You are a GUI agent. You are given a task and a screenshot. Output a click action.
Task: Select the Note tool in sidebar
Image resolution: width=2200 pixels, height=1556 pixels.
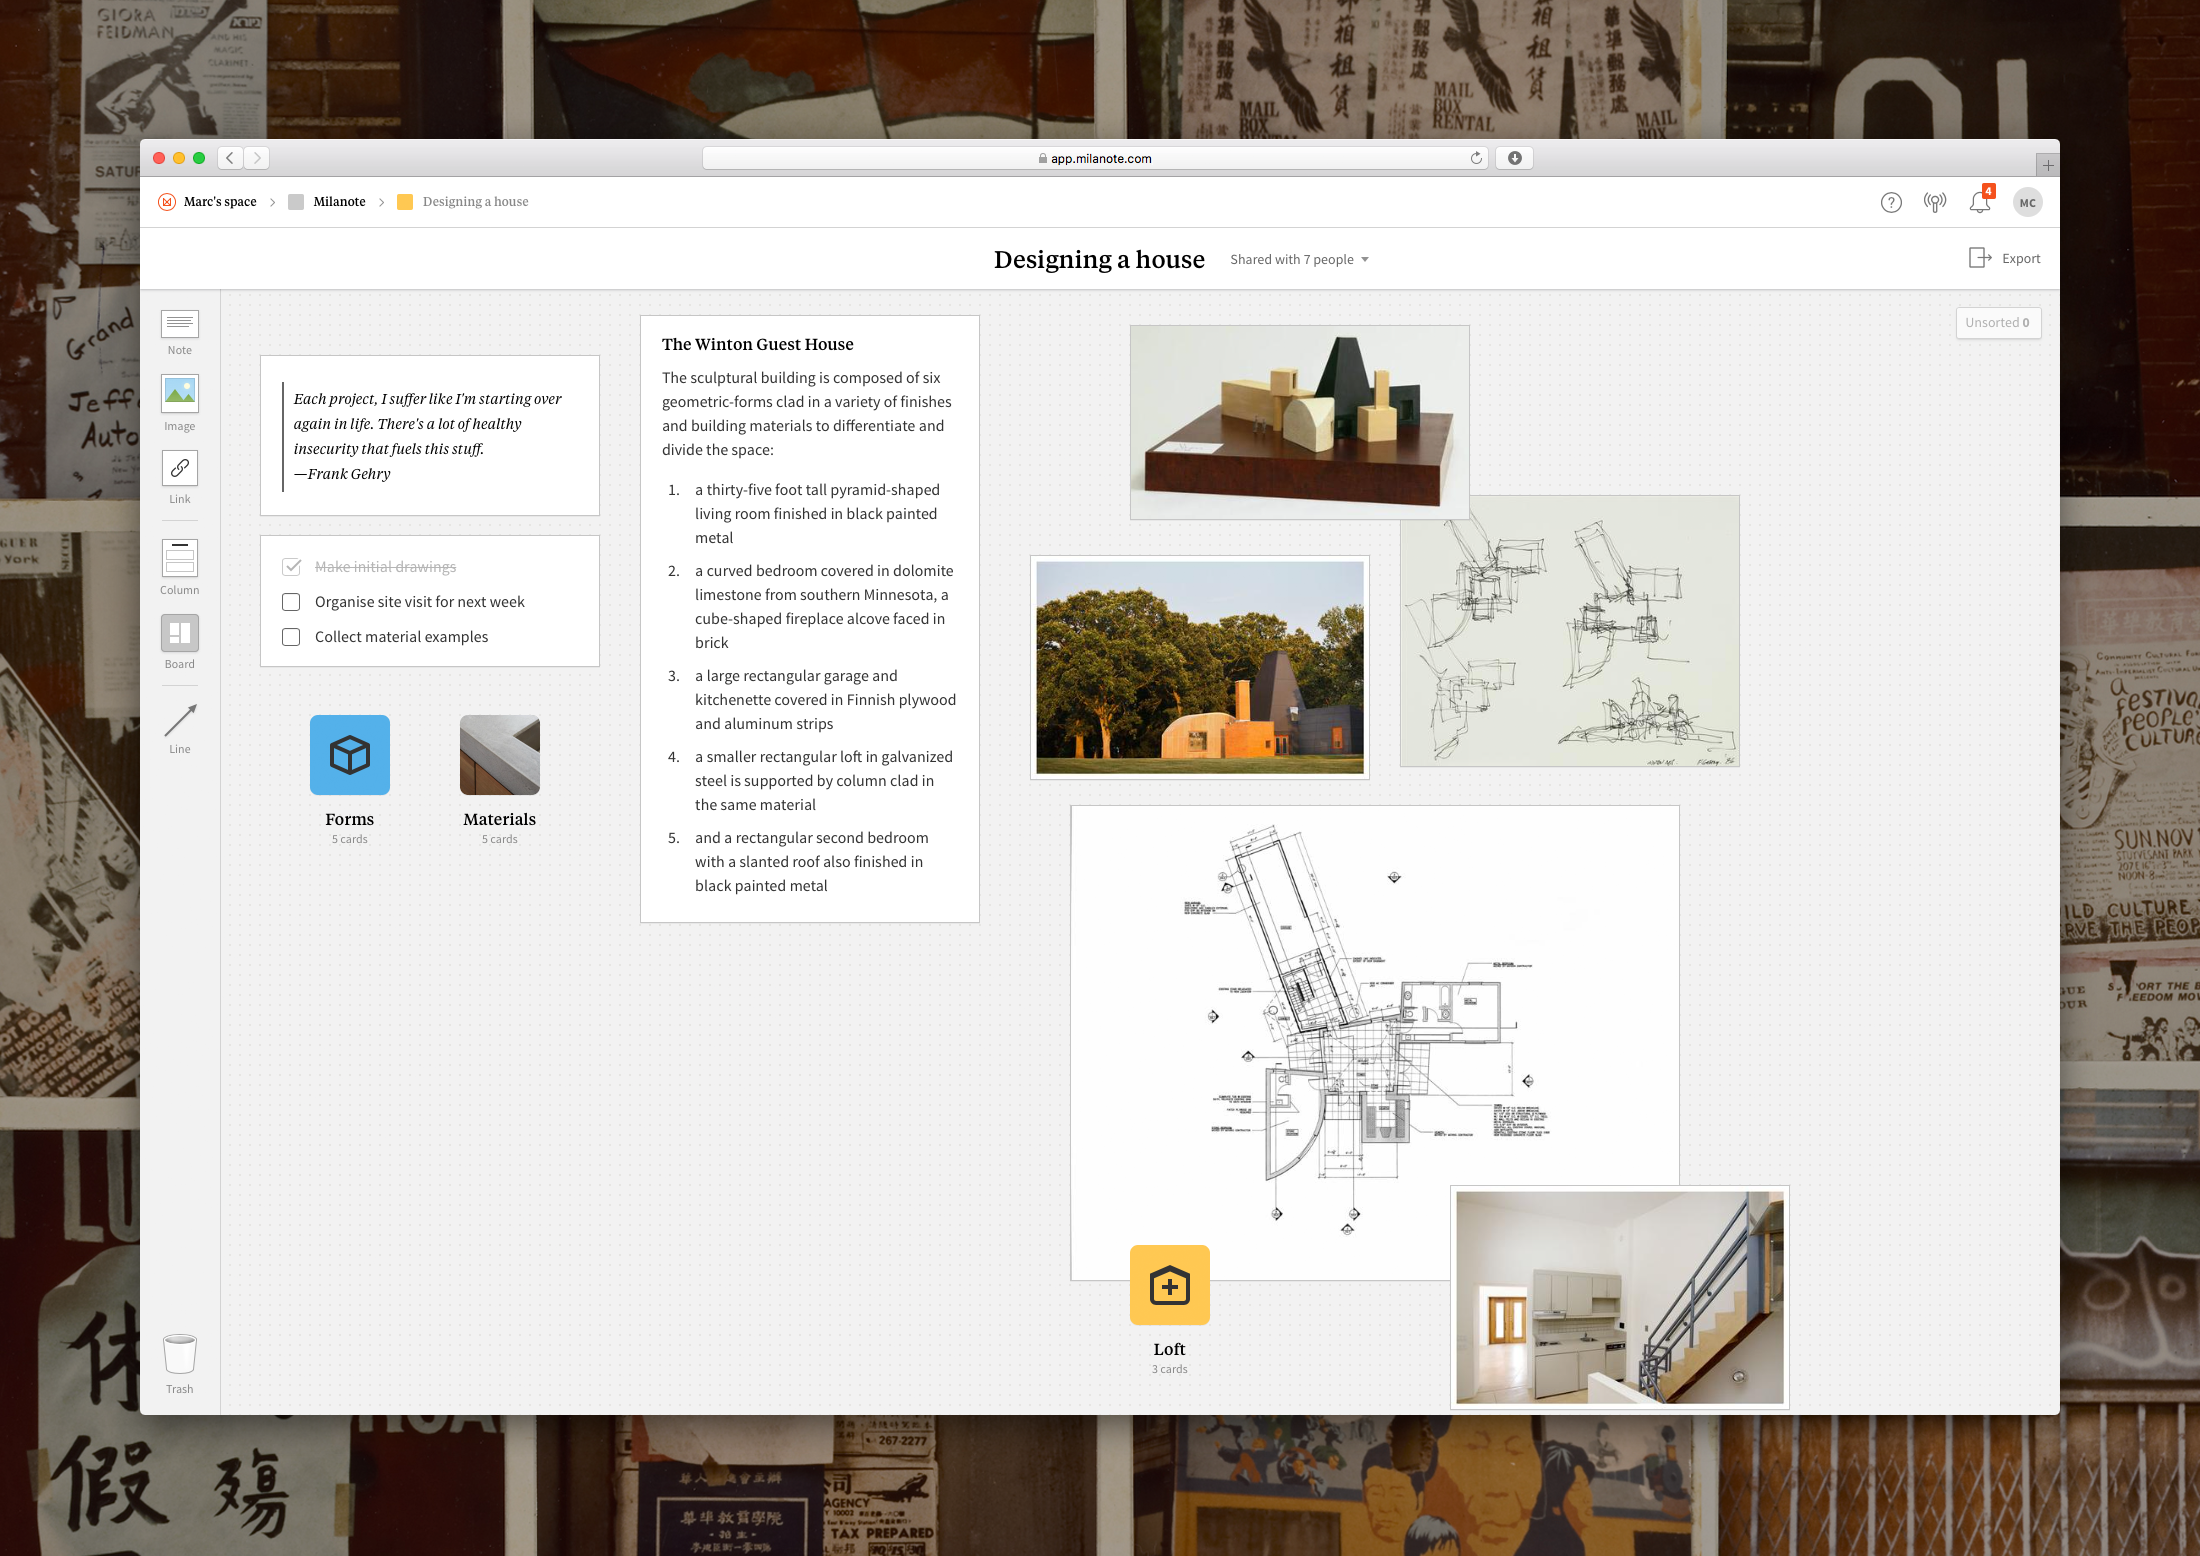pos(180,324)
